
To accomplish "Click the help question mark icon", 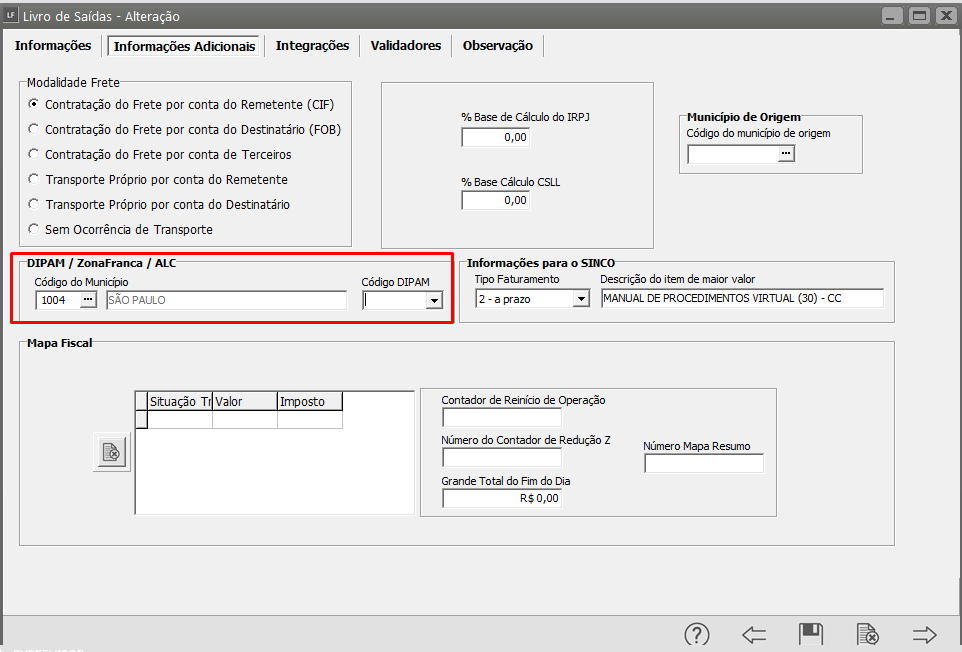I will click(x=696, y=634).
